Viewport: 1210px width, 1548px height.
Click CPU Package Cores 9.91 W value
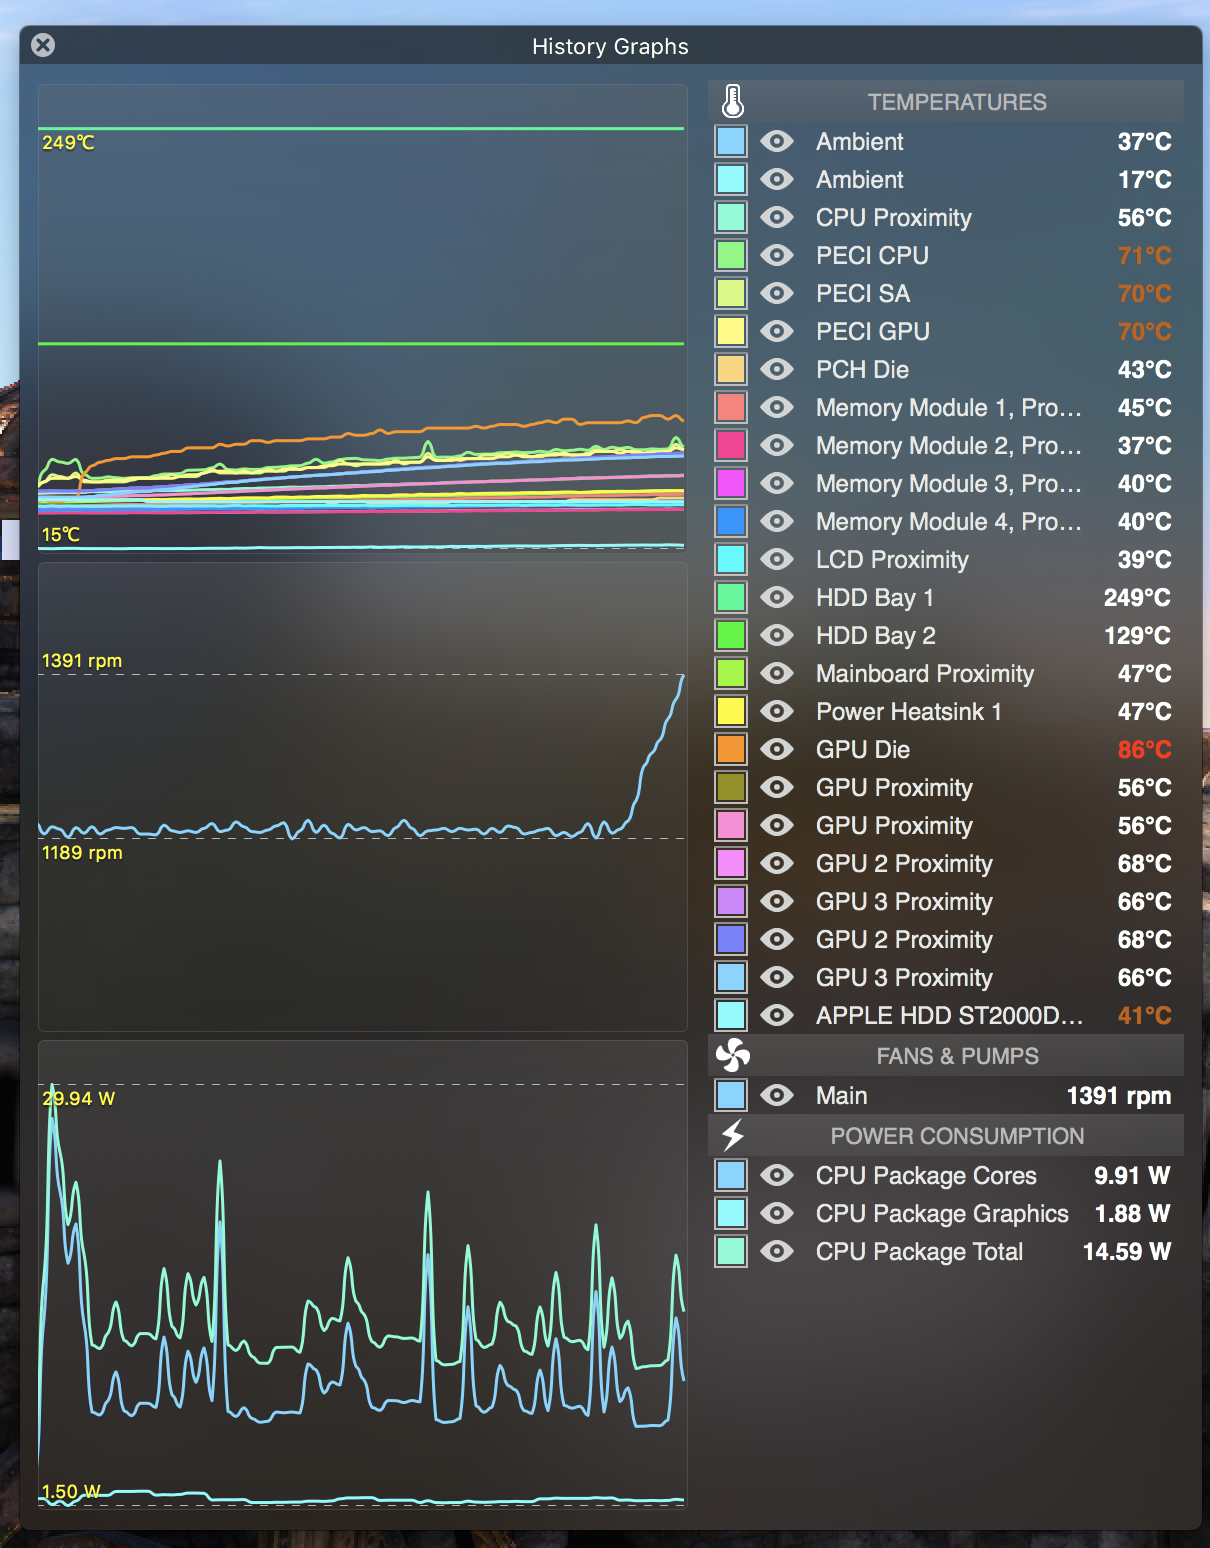point(1132,1175)
